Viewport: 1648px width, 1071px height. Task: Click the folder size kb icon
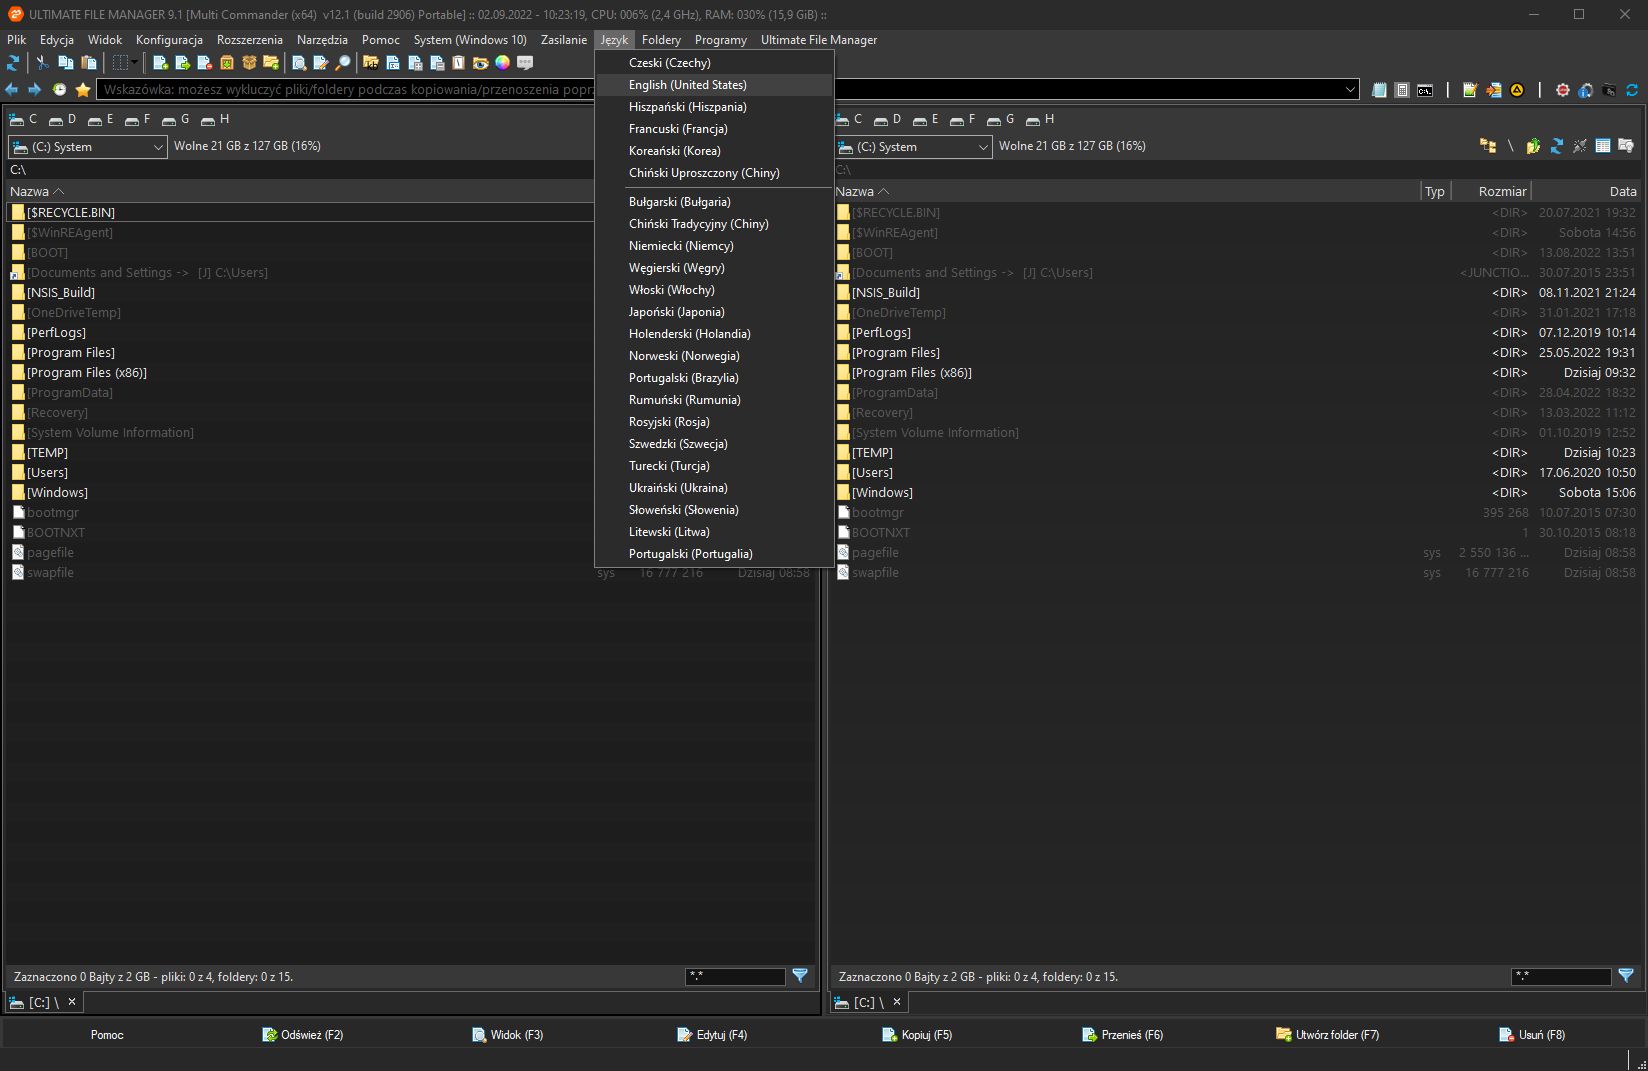click(x=371, y=62)
